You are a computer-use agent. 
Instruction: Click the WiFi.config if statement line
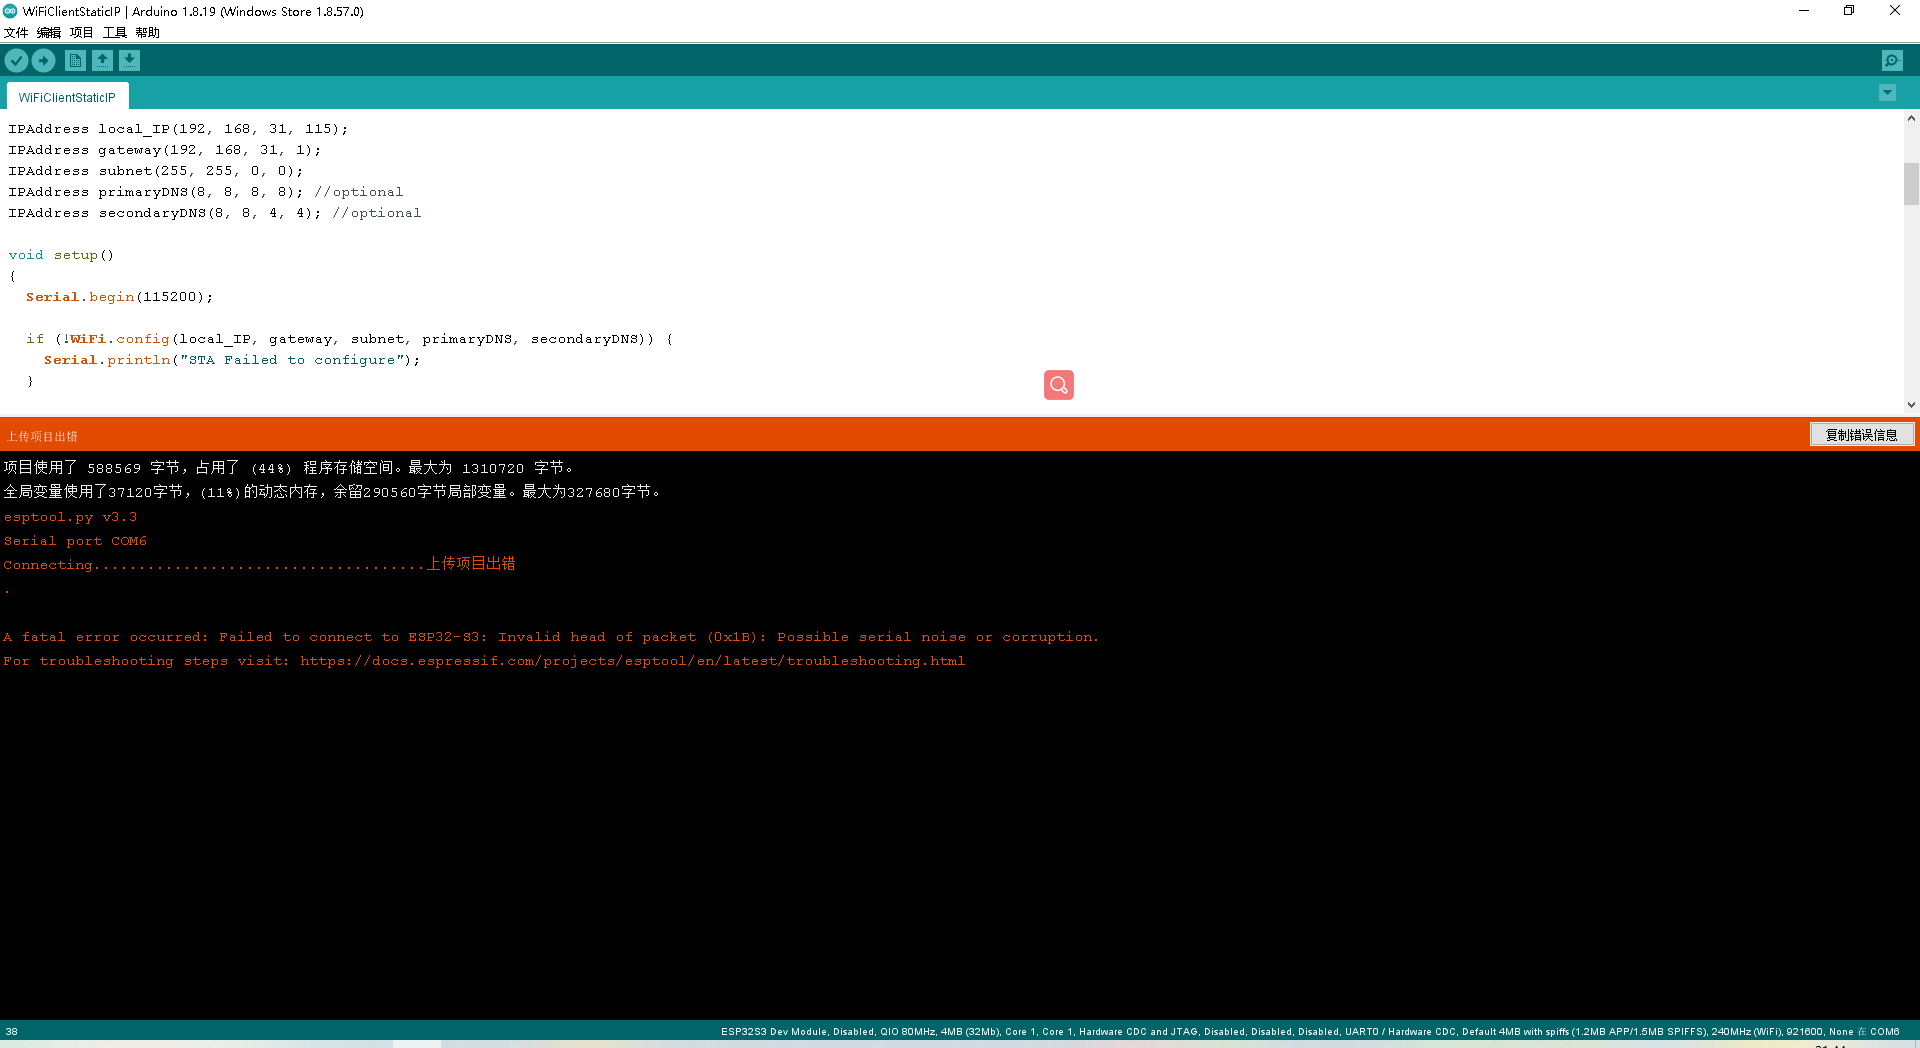point(350,339)
